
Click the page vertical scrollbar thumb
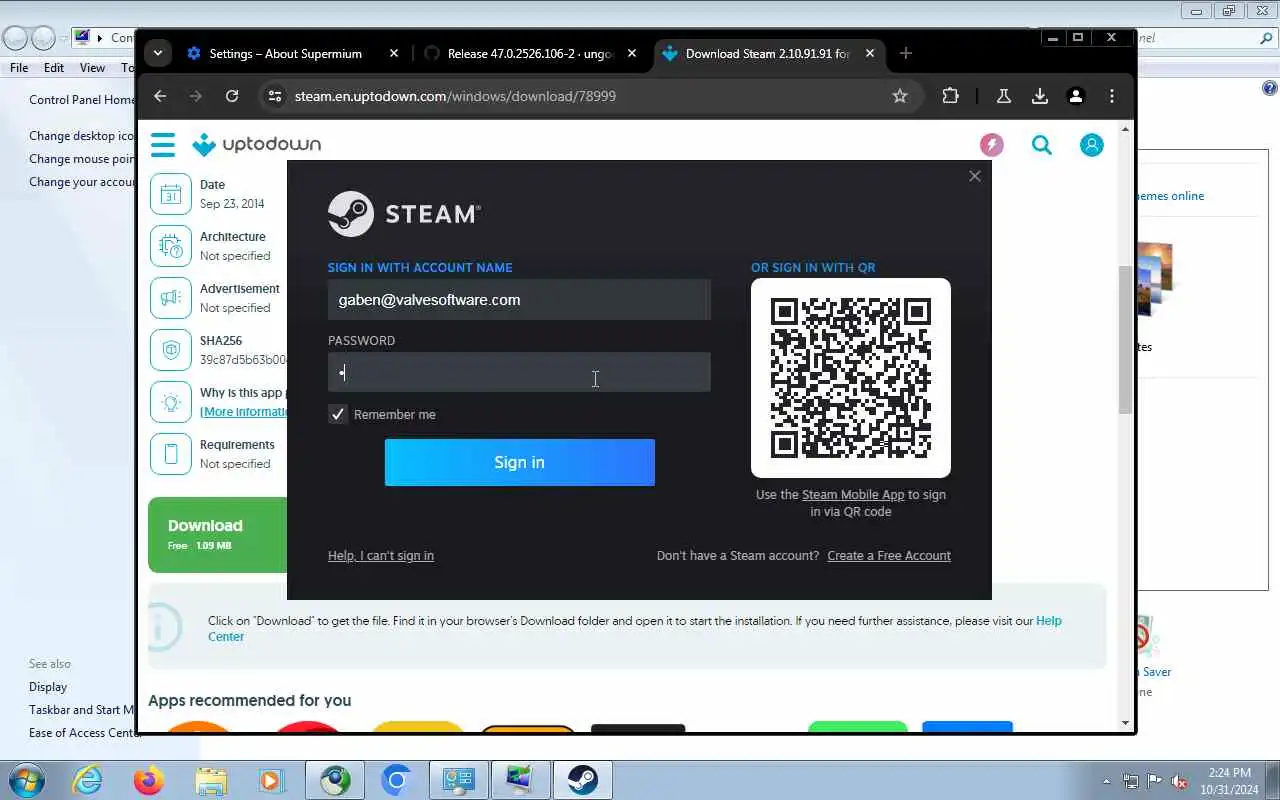(1125, 340)
